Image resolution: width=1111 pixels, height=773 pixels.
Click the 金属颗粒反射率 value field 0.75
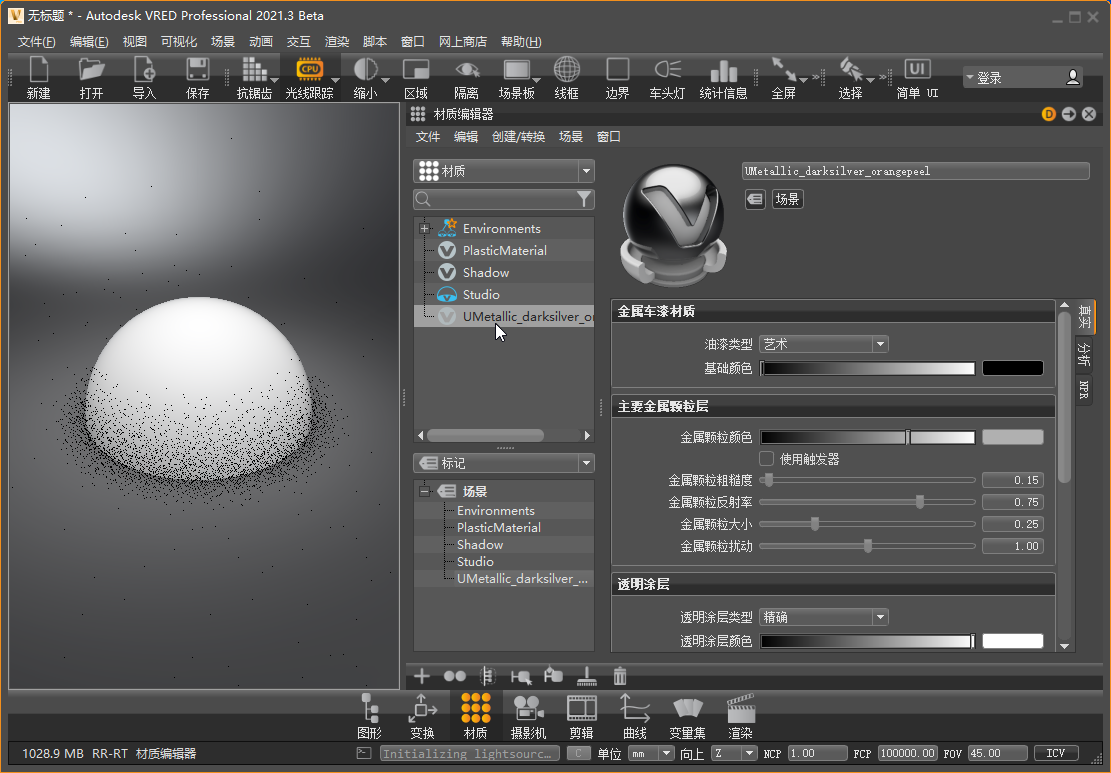coord(1013,502)
